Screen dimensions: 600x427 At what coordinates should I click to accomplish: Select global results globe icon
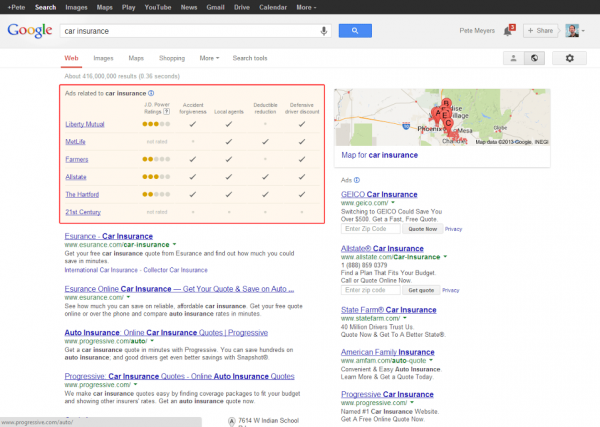coord(534,58)
